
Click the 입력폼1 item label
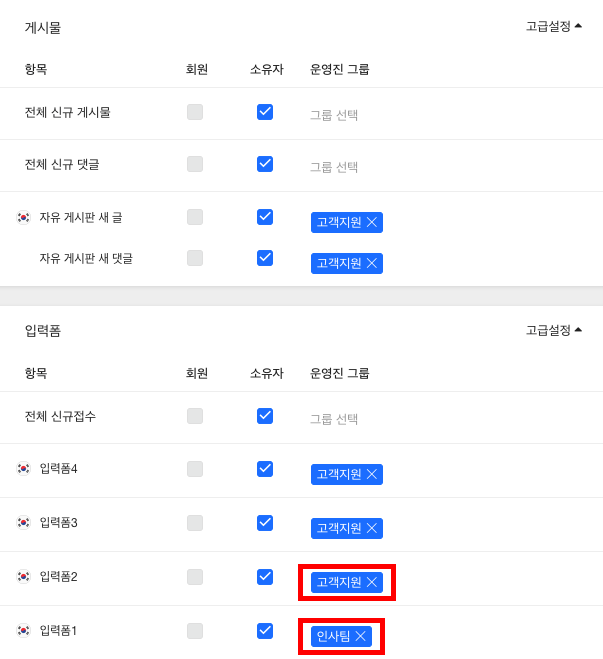tap(58, 630)
